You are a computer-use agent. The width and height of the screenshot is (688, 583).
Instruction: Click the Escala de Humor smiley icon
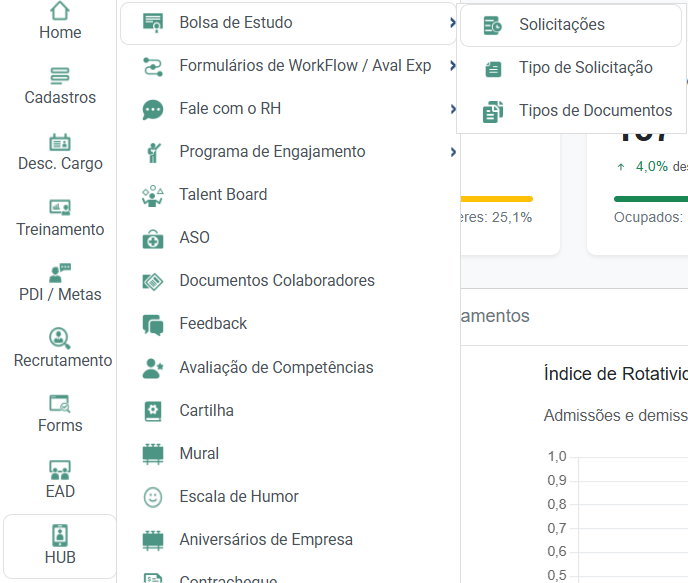click(x=153, y=497)
